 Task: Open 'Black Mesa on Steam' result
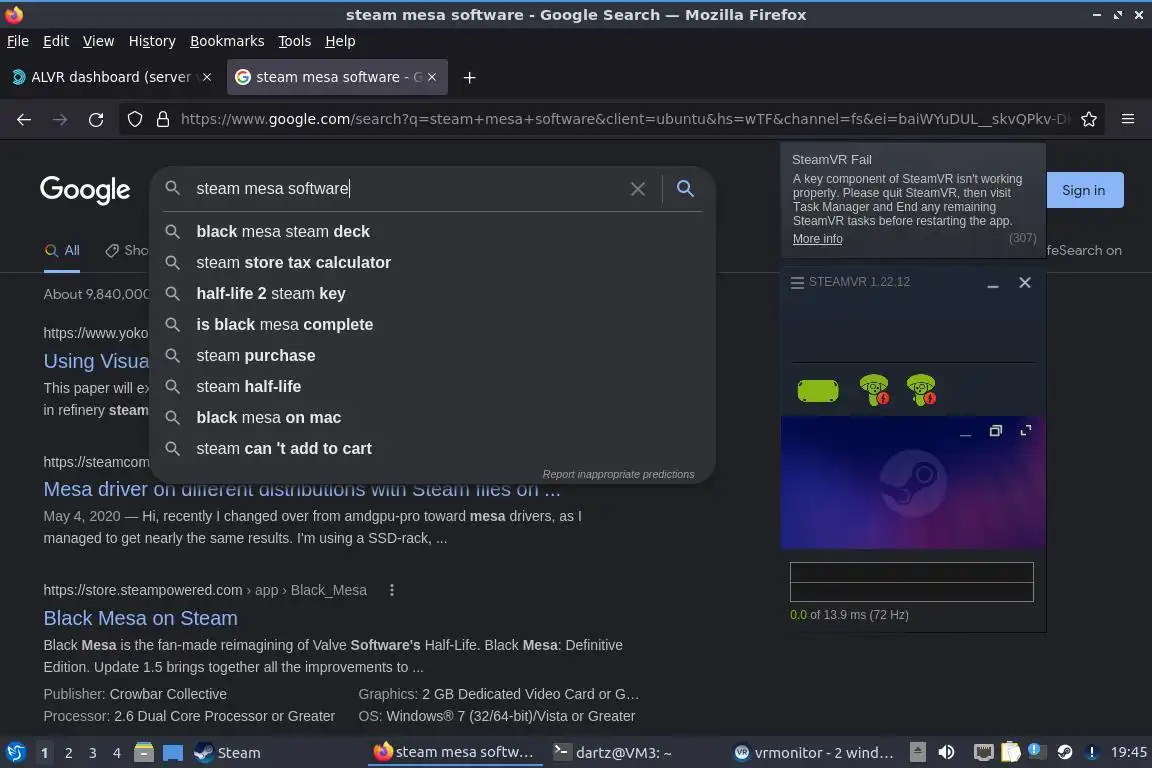[140, 619]
